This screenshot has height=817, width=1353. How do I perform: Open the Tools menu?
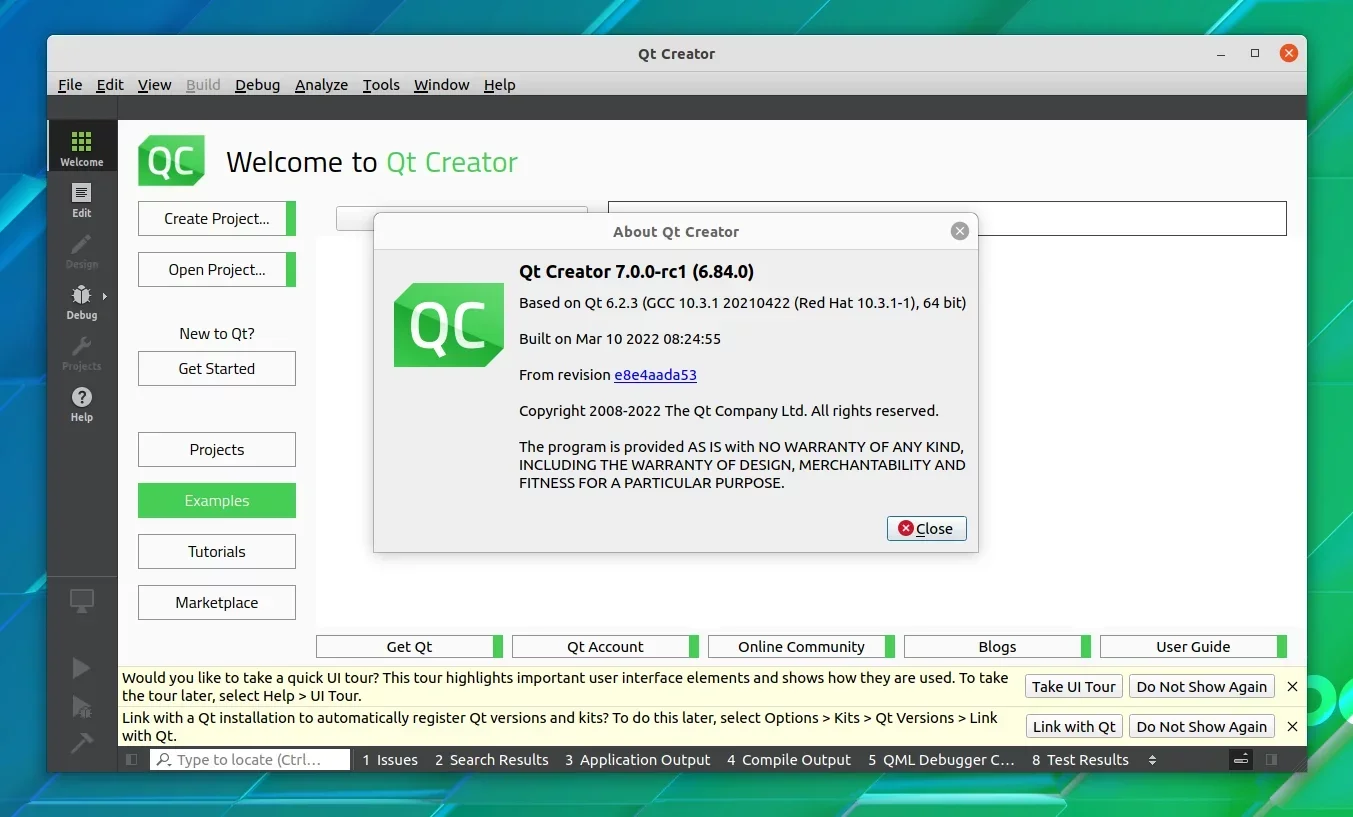[x=381, y=85]
